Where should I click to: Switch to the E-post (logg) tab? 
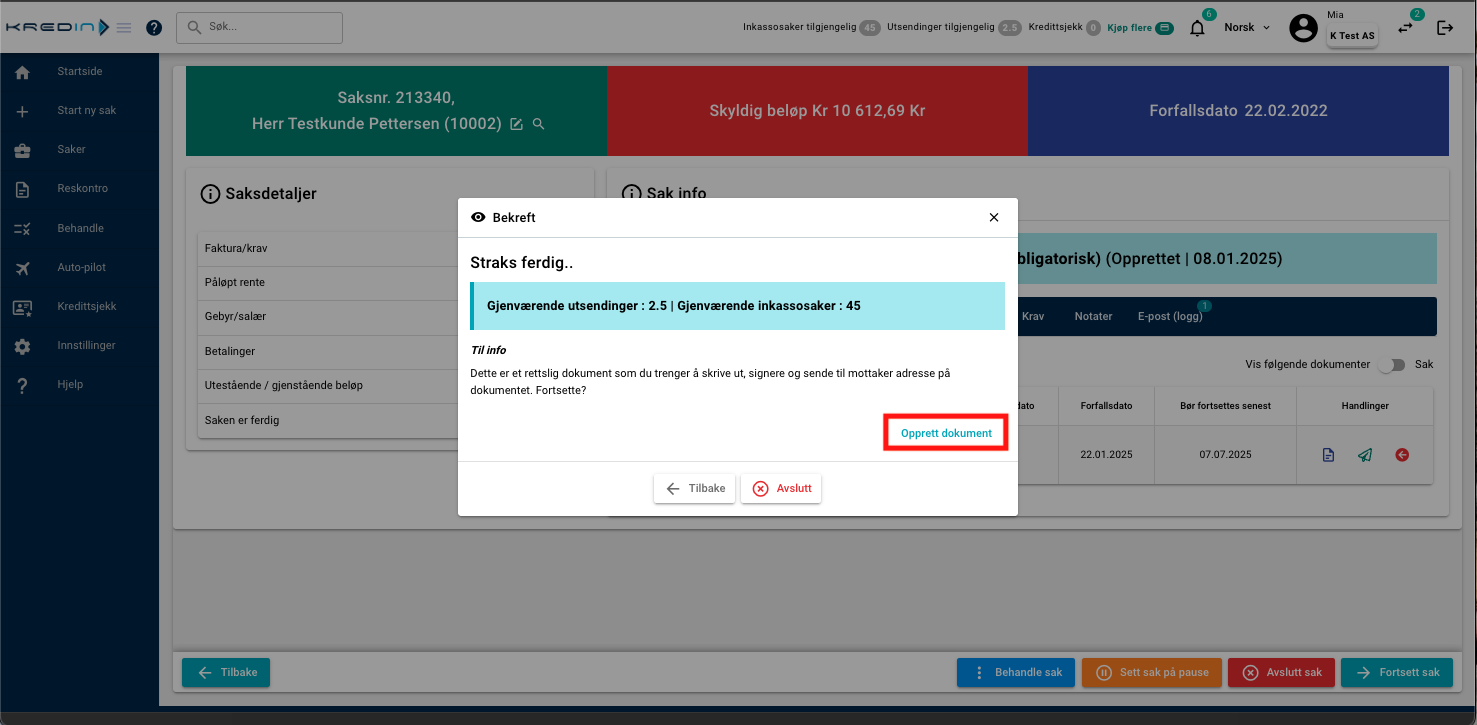coord(1170,316)
